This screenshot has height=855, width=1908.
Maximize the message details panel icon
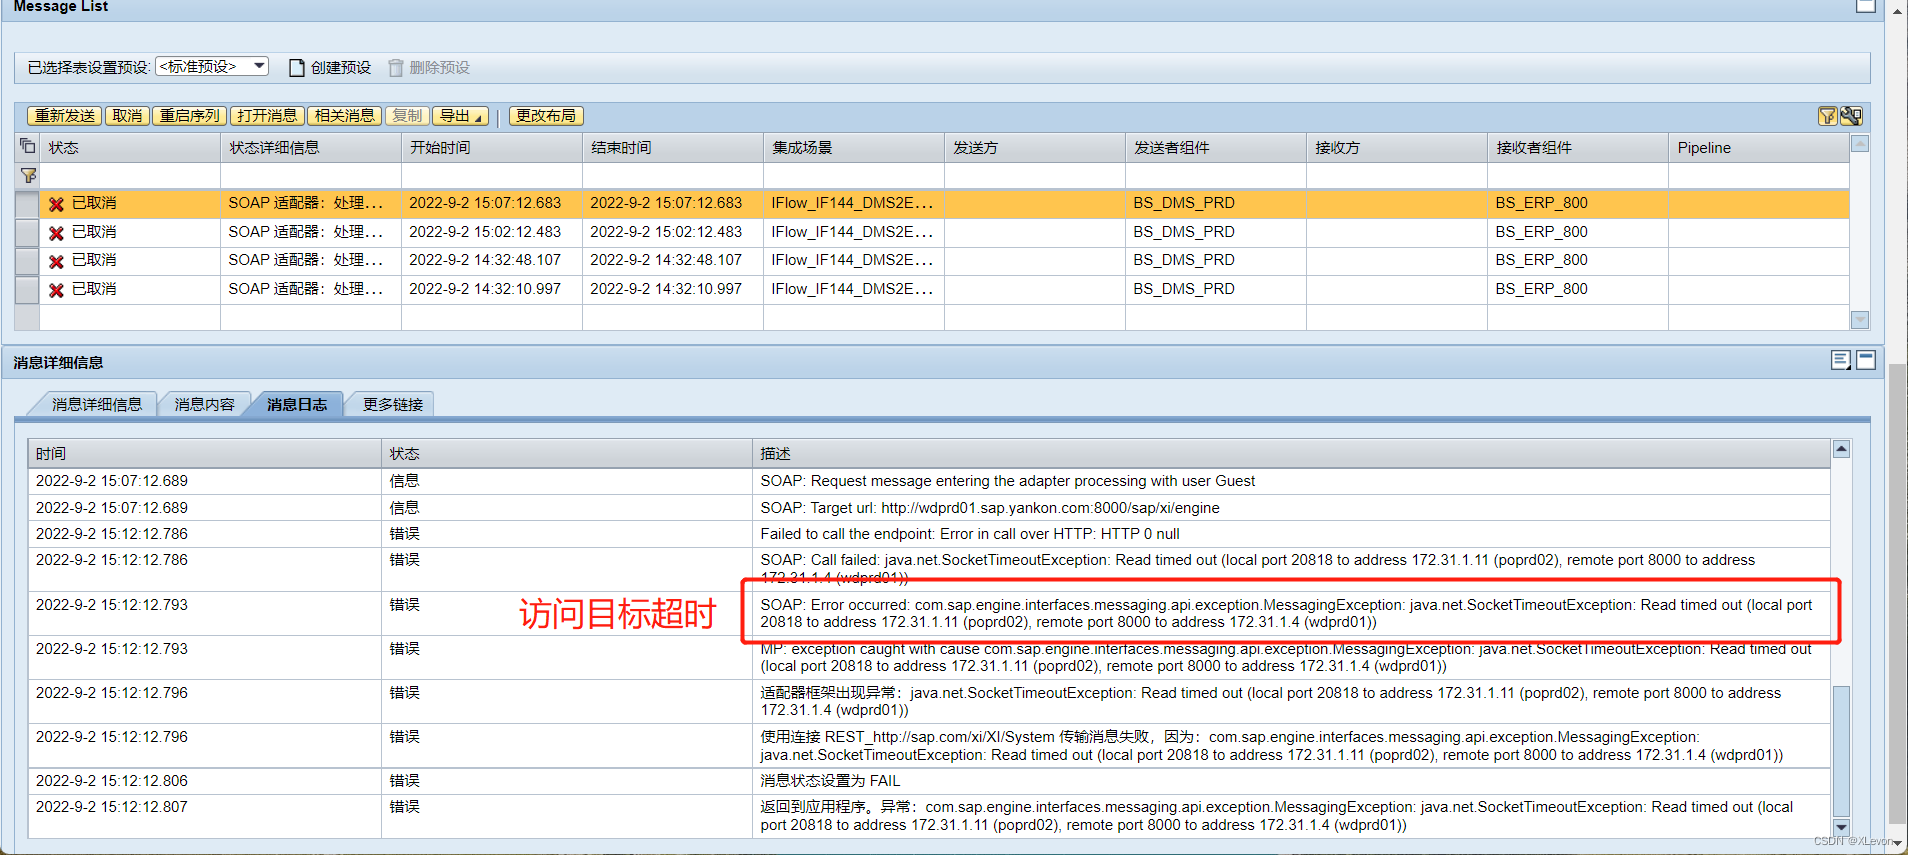pos(1866,360)
